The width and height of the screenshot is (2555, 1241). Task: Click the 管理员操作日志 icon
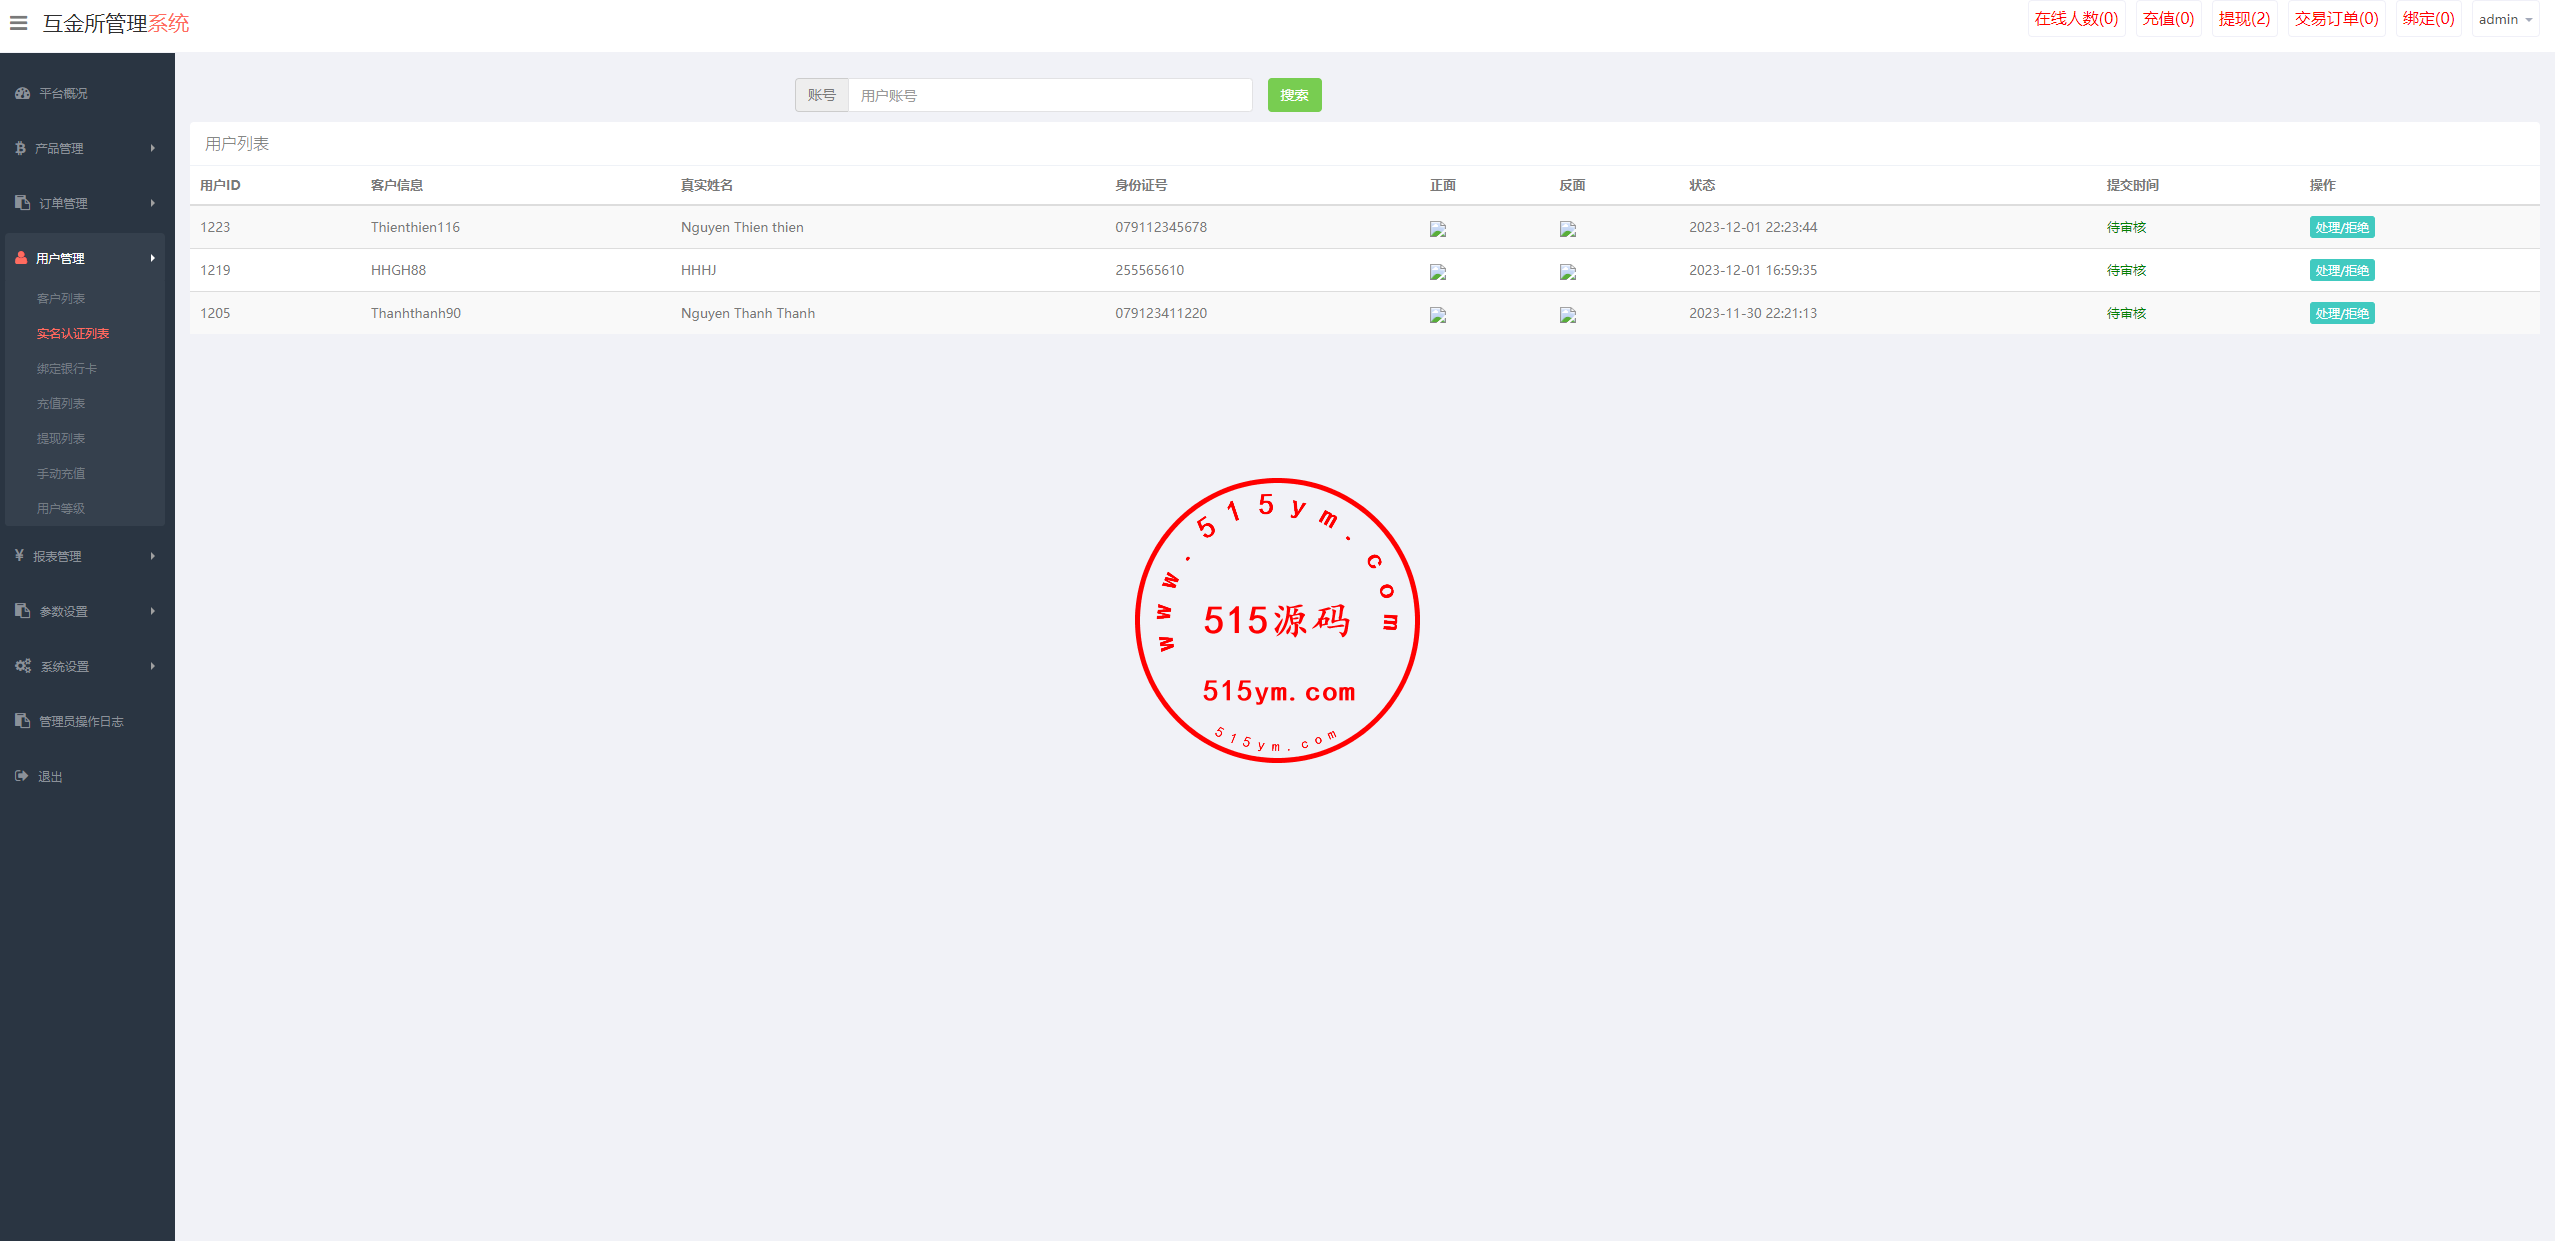[22, 721]
